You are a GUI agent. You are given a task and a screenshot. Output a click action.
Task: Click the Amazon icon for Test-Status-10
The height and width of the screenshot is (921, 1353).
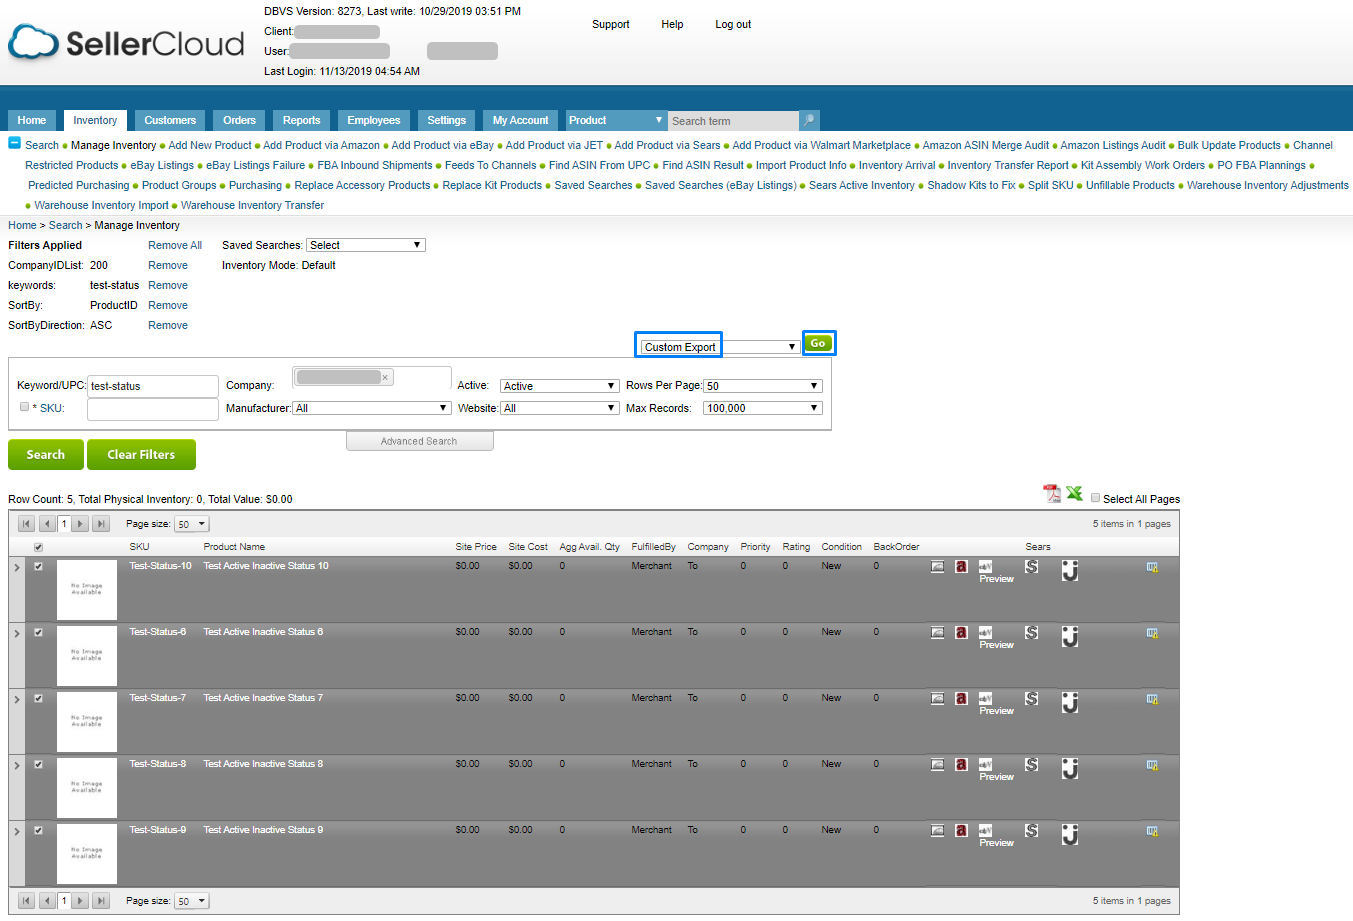coord(961,566)
